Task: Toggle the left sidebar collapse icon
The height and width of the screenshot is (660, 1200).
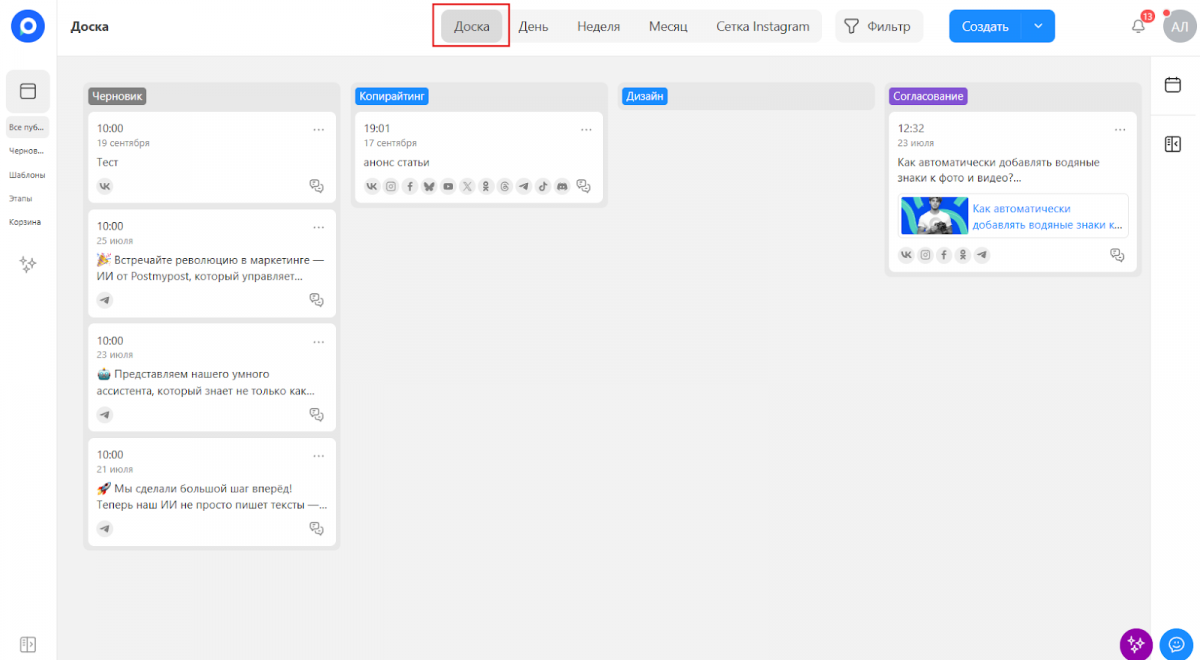Action: (28, 643)
